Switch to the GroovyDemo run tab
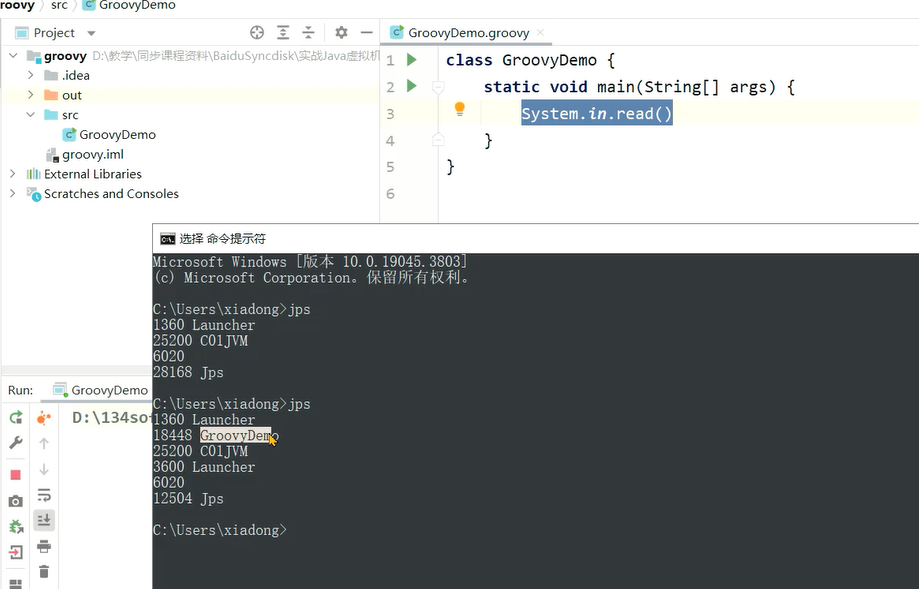This screenshot has height=589, width=919. 109,390
